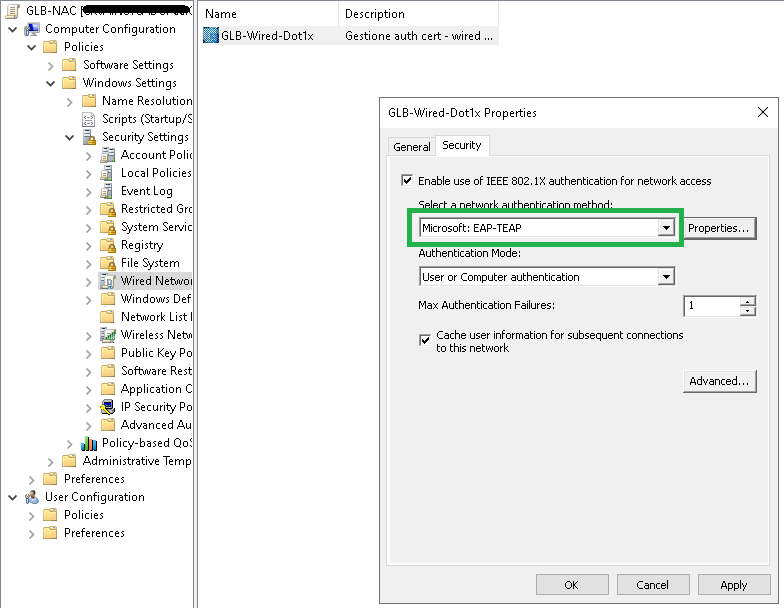
Task: Click the Policy-based QoS chart icon
Action: [x=89, y=443]
